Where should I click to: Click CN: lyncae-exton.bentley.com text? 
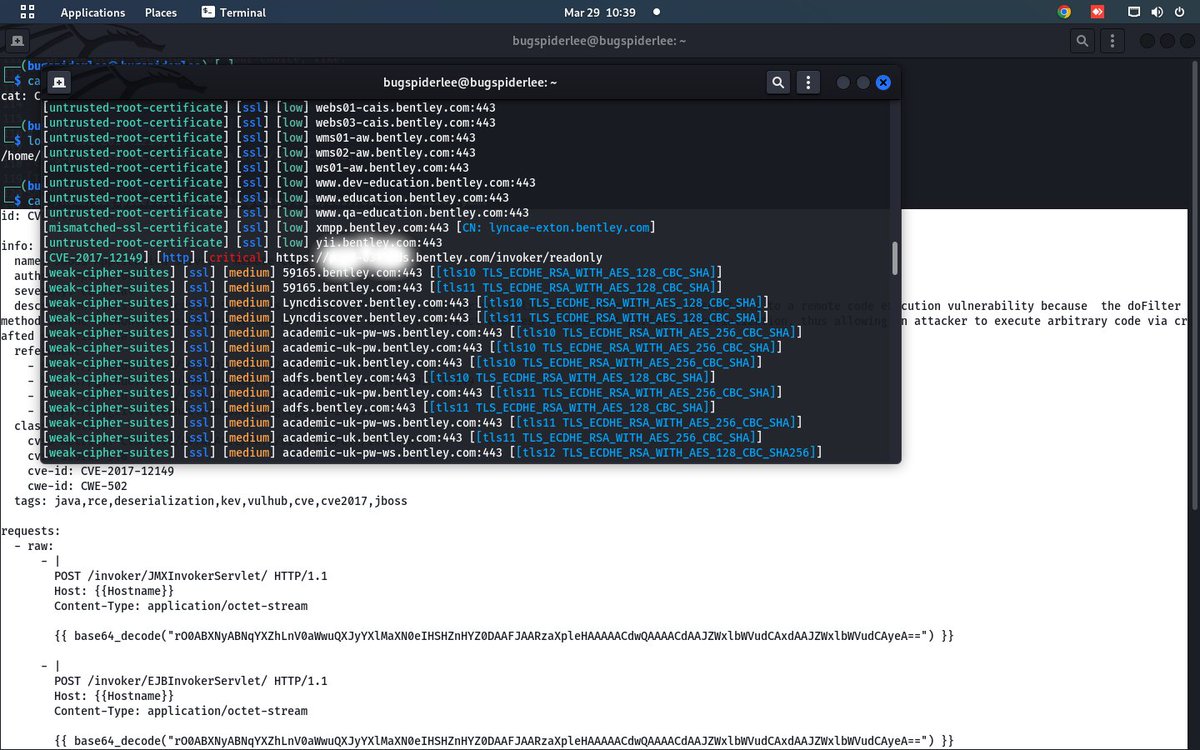coord(555,227)
